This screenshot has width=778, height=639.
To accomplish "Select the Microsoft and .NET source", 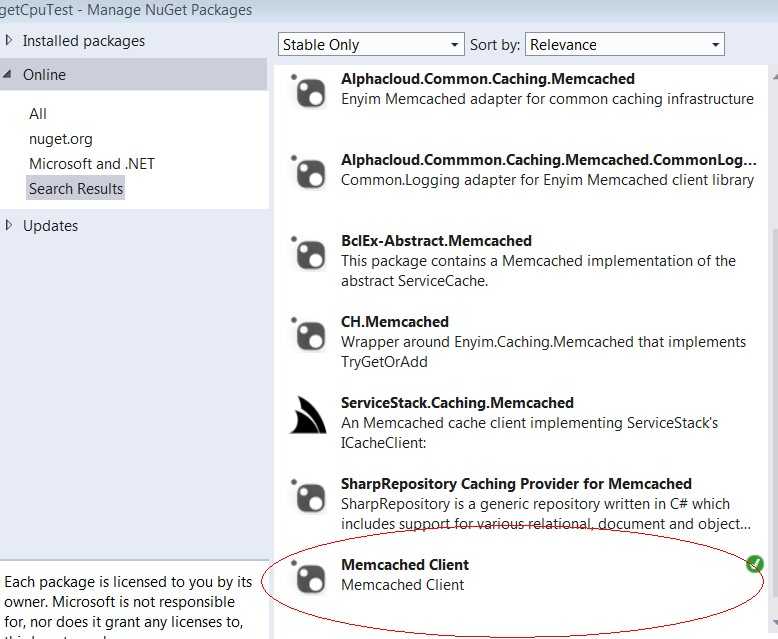I will point(92,164).
